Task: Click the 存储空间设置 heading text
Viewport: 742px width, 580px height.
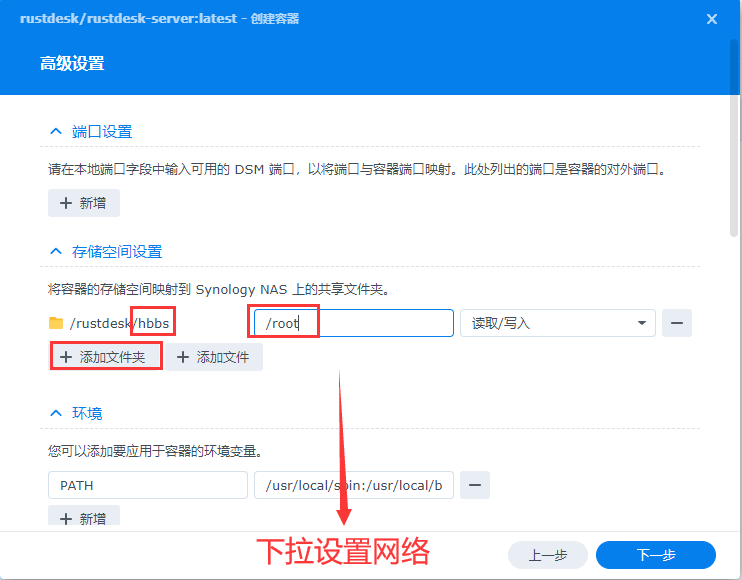Action: pos(117,252)
